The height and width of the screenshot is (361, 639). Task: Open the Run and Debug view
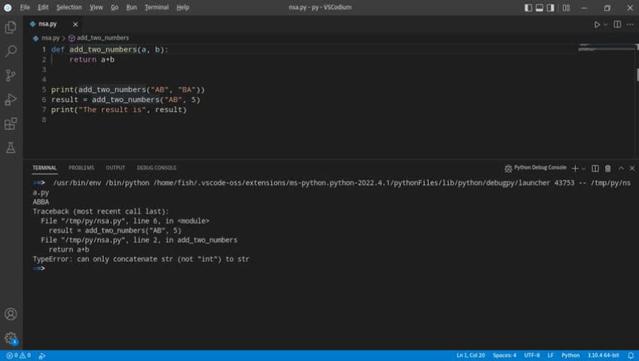tap(11, 99)
